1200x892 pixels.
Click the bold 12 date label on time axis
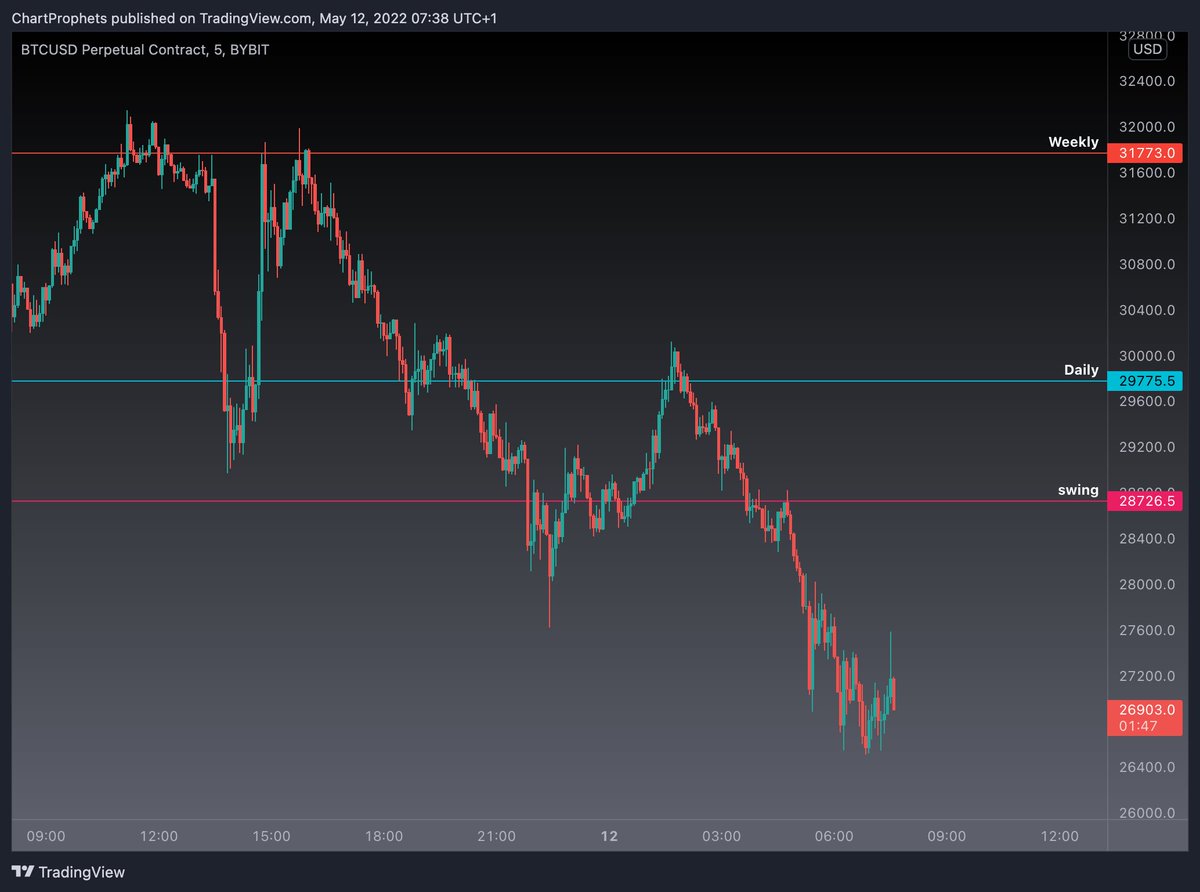609,836
